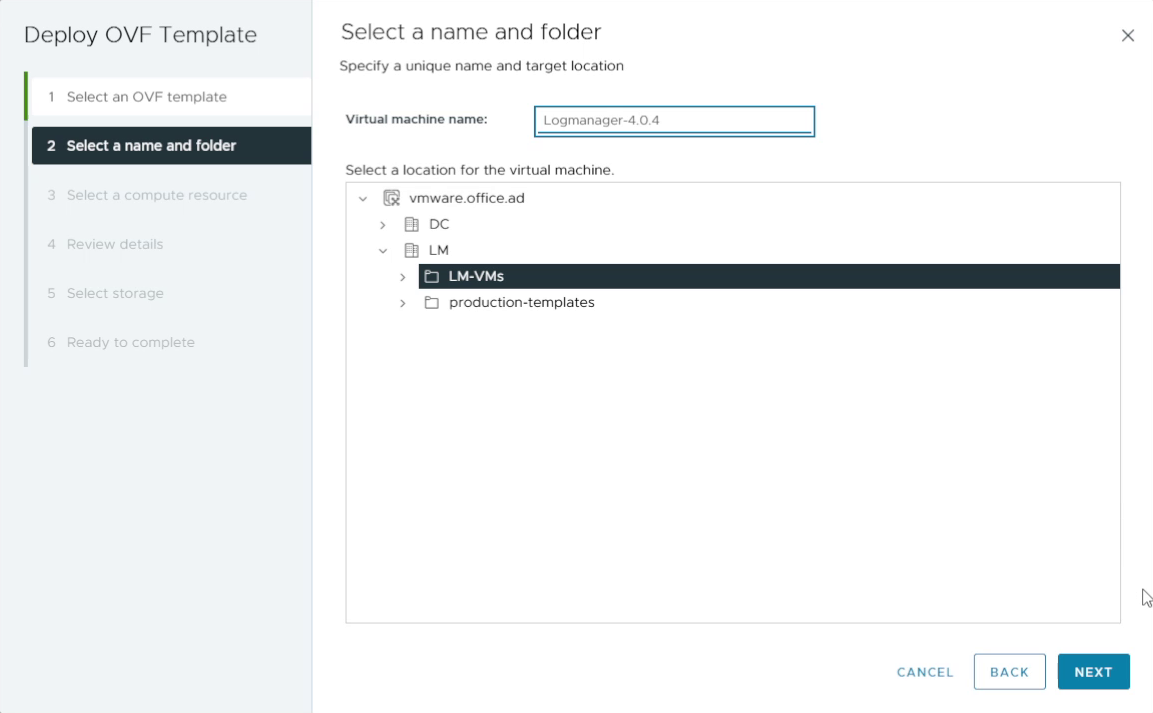The width and height of the screenshot is (1153, 713).
Task: Expand the production-templates folder
Action: click(x=403, y=302)
